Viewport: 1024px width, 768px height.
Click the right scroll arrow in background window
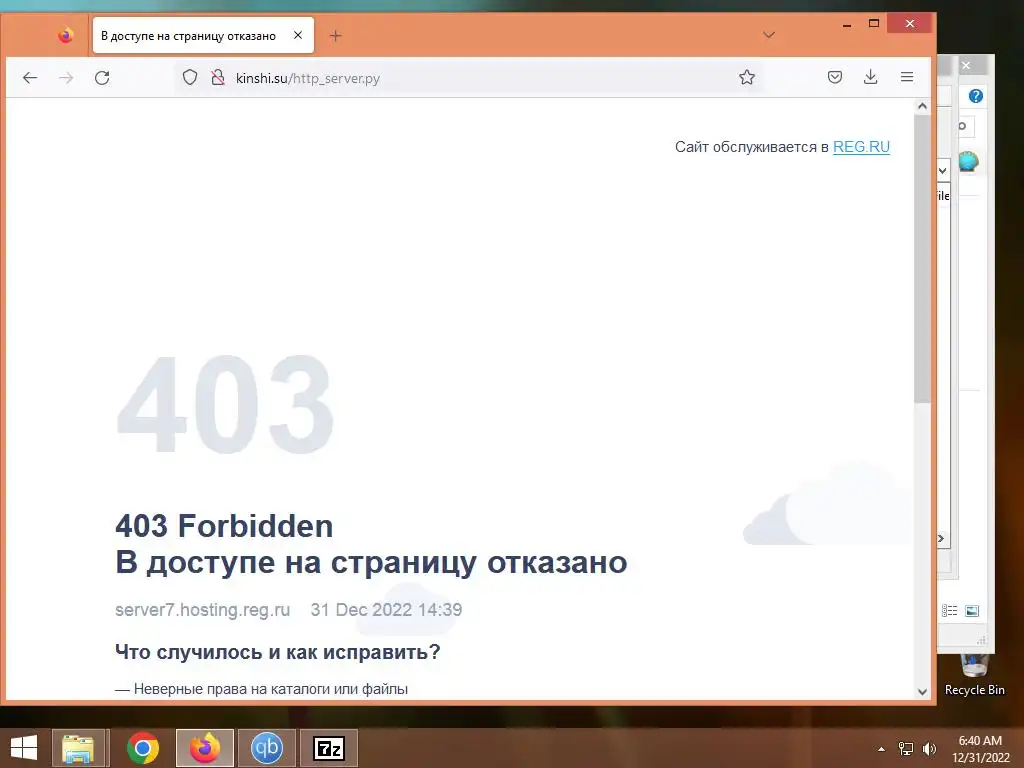[941, 539]
